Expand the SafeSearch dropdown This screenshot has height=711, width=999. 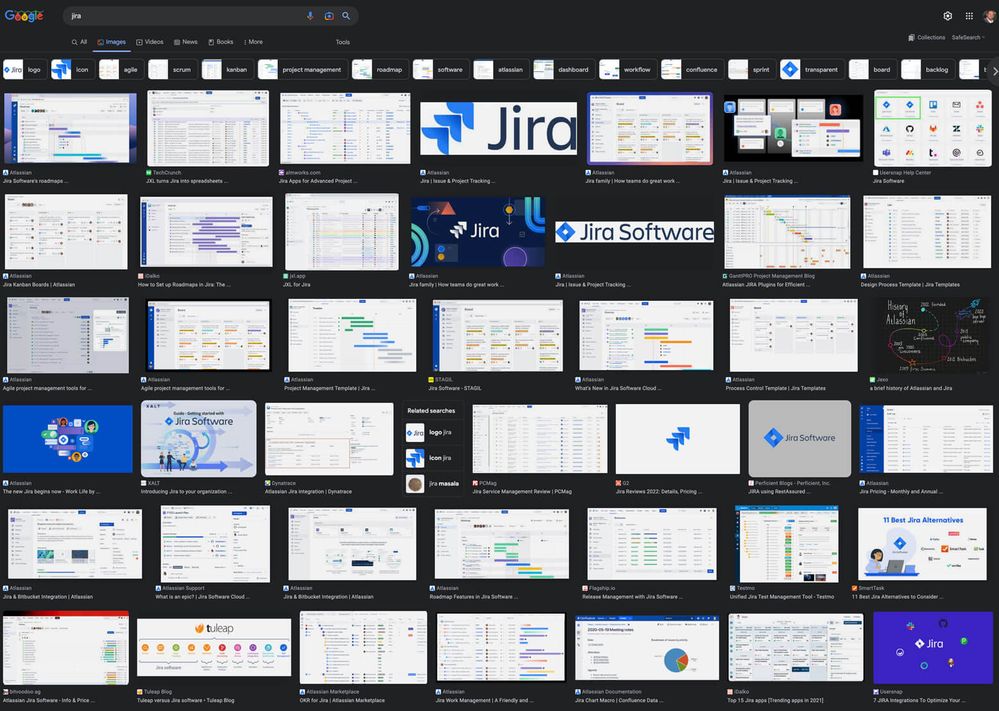pos(968,38)
